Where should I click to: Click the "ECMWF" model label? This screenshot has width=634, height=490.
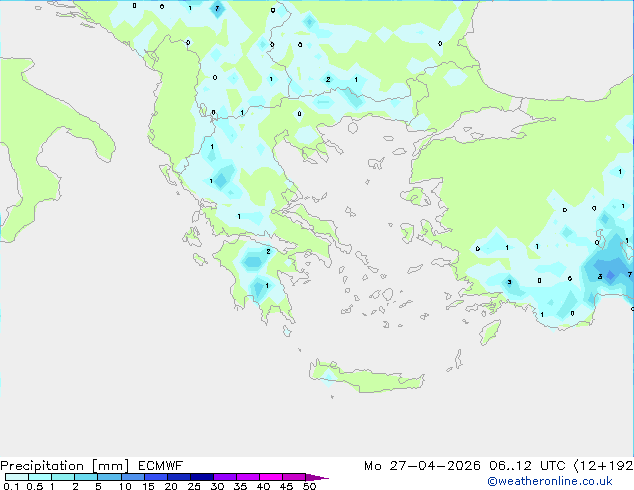[161, 466]
